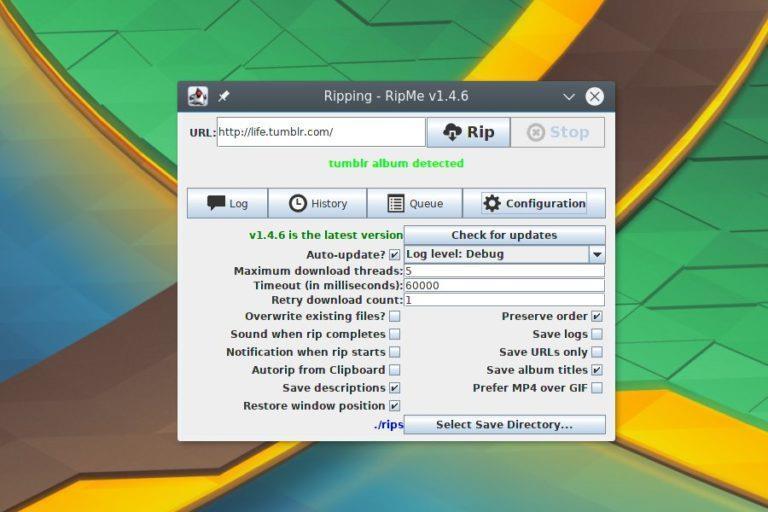Click the ./rips directory link

tap(388, 425)
